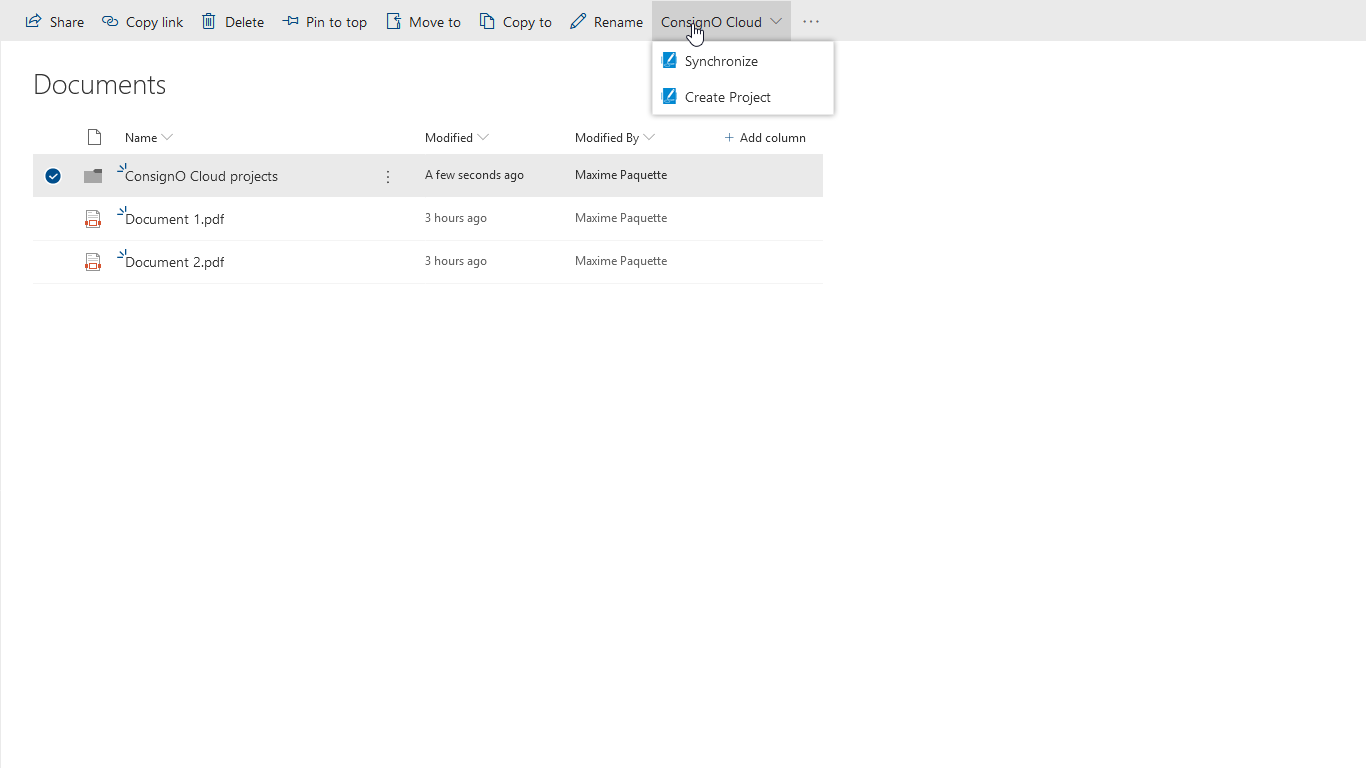Click Maxime Paquette in Document 2.pdf row
Viewport: 1366px width, 768px height.
tap(621, 261)
